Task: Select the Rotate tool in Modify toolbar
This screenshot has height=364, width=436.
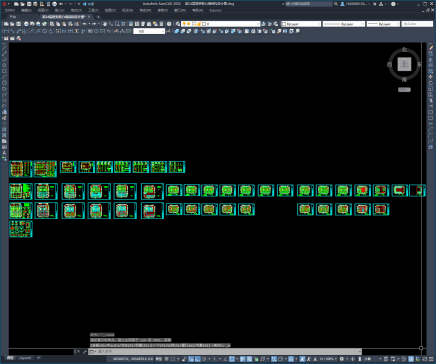Action: pyautogui.click(x=430, y=83)
